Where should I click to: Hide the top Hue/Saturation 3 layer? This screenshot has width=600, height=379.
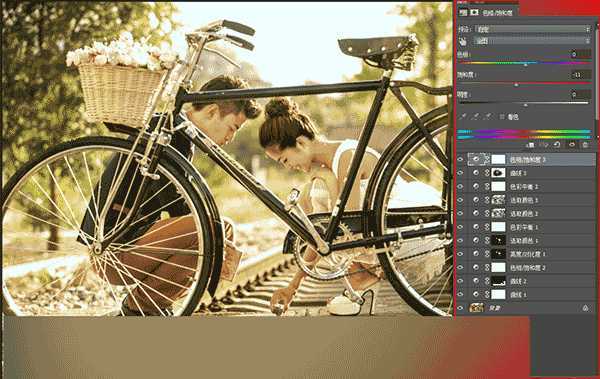pyautogui.click(x=460, y=159)
